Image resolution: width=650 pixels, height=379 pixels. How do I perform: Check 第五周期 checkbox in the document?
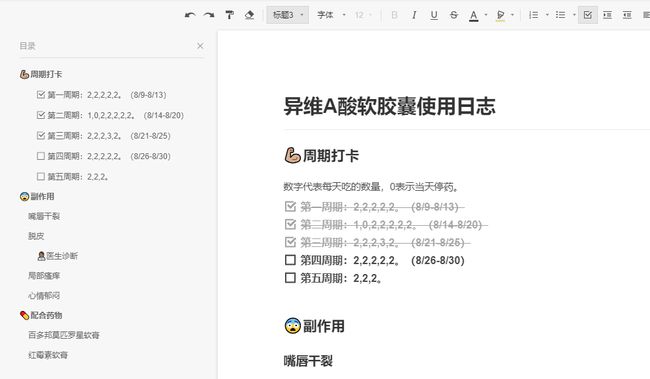click(x=290, y=278)
